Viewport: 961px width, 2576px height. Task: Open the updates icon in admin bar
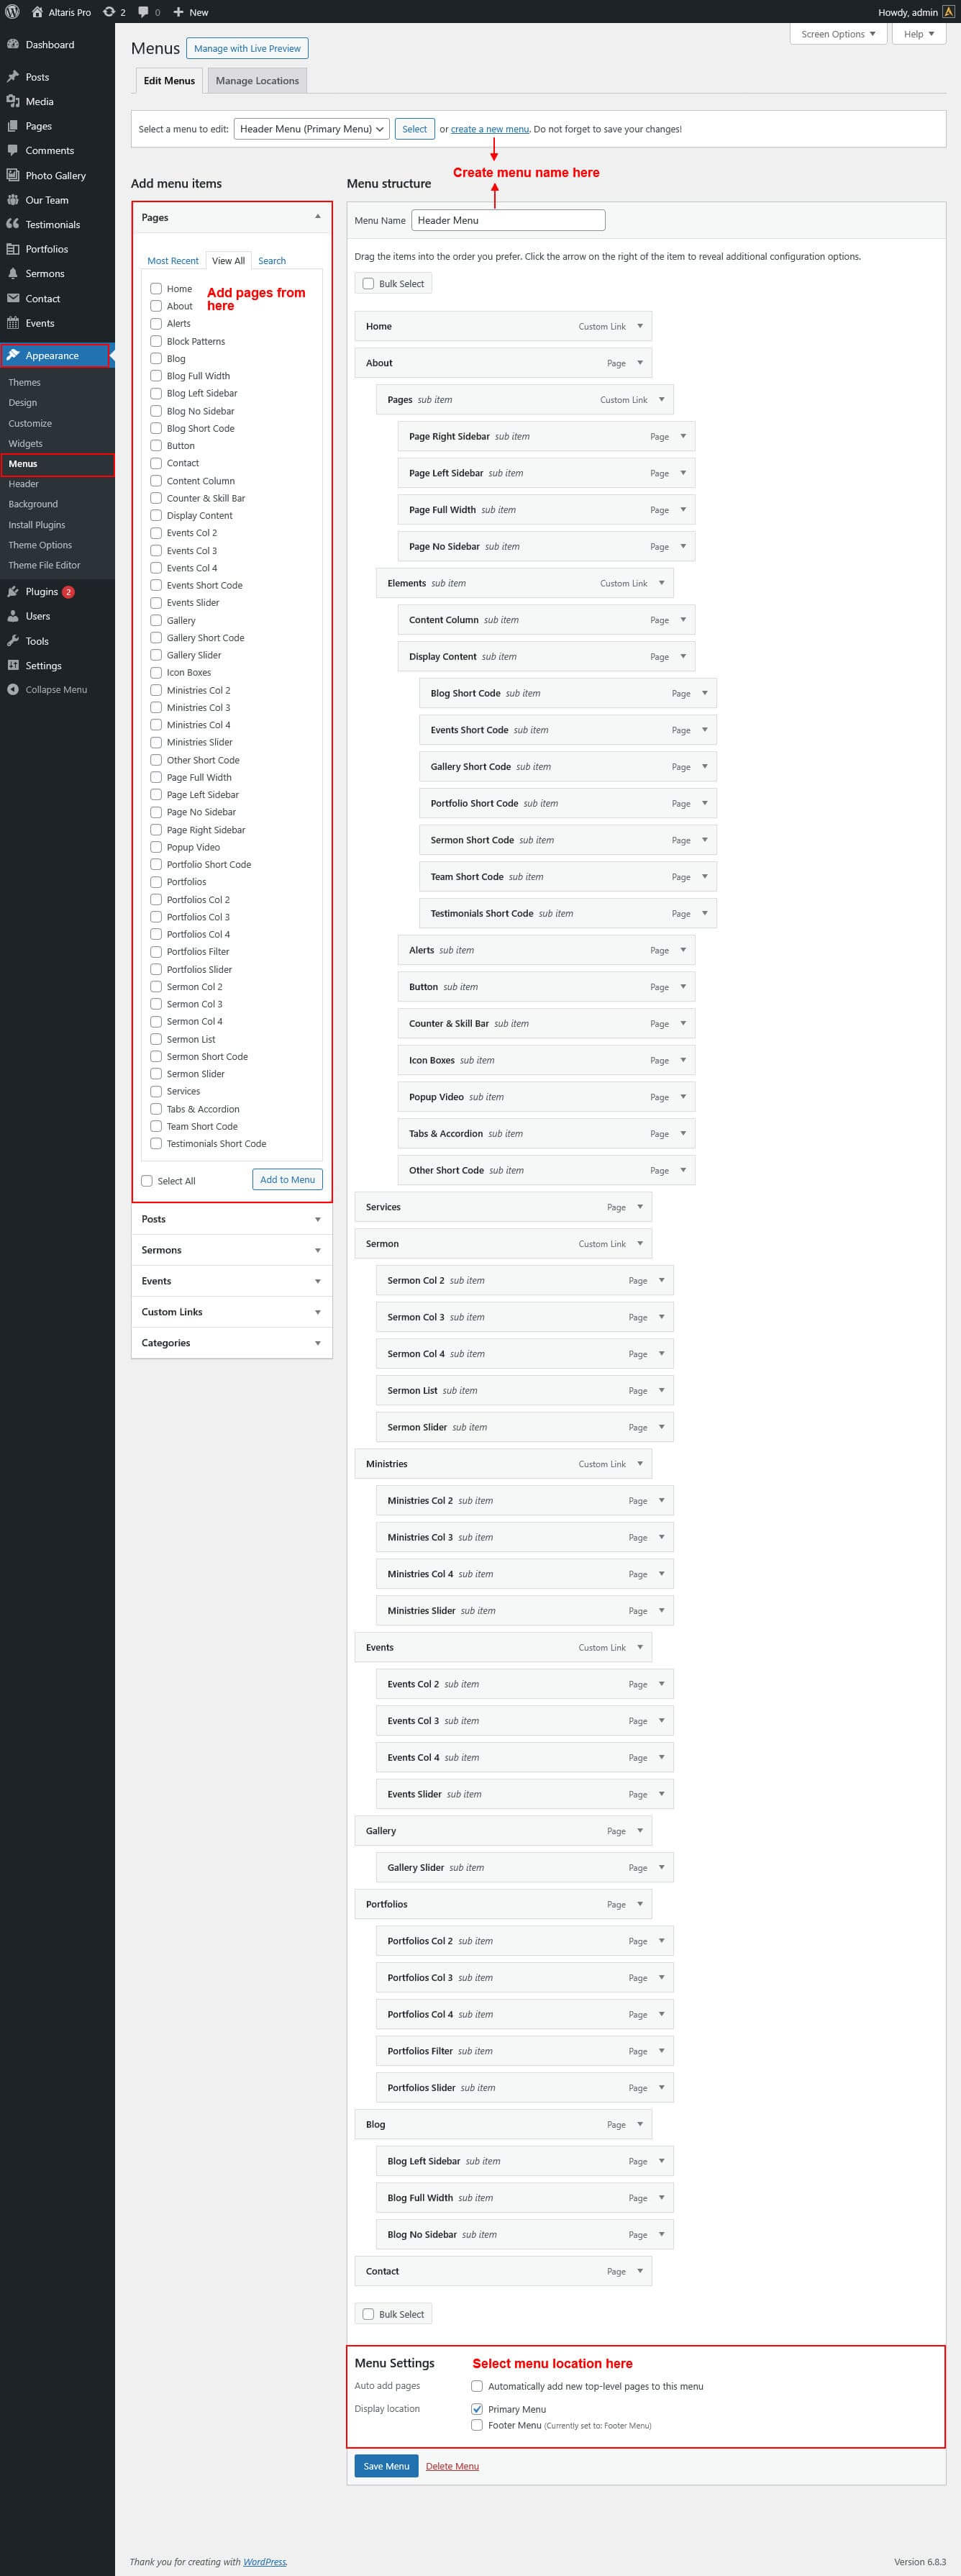click(109, 12)
